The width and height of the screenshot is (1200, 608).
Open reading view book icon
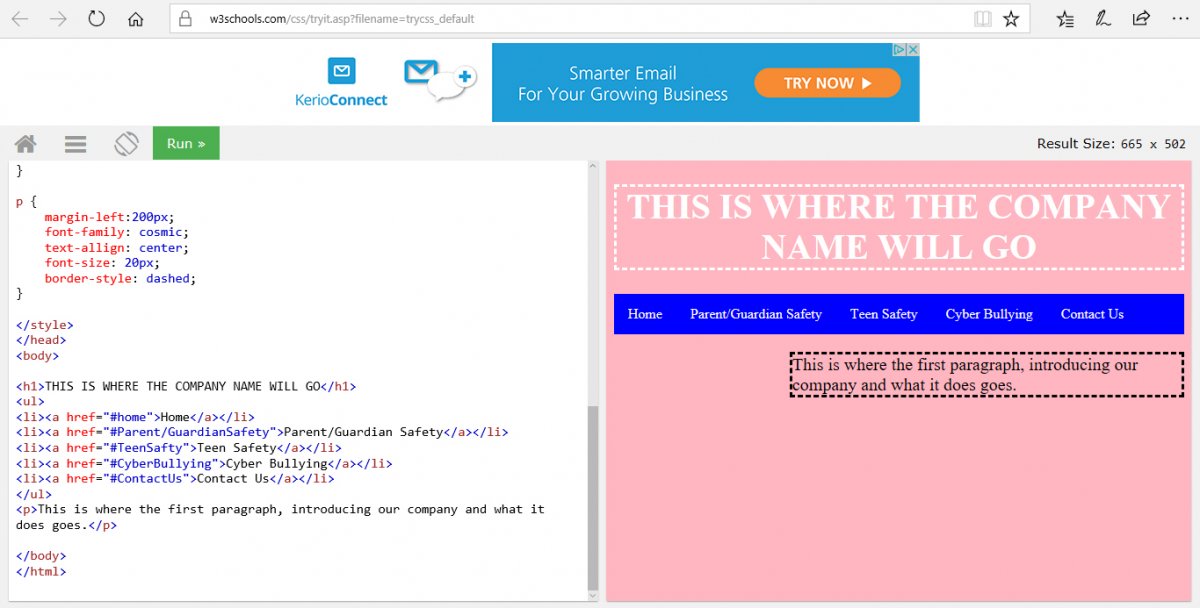point(983,19)
